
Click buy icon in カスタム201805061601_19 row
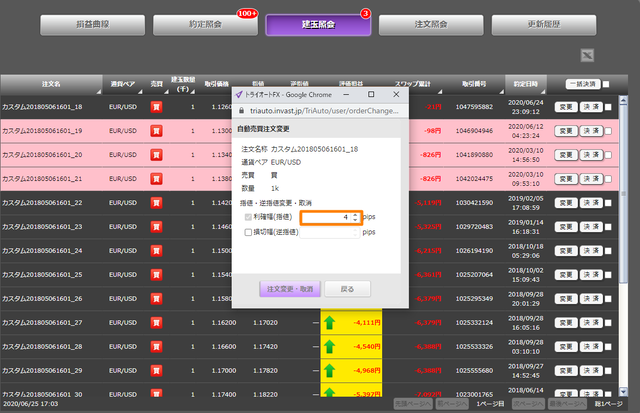click(x=156, y=131)
